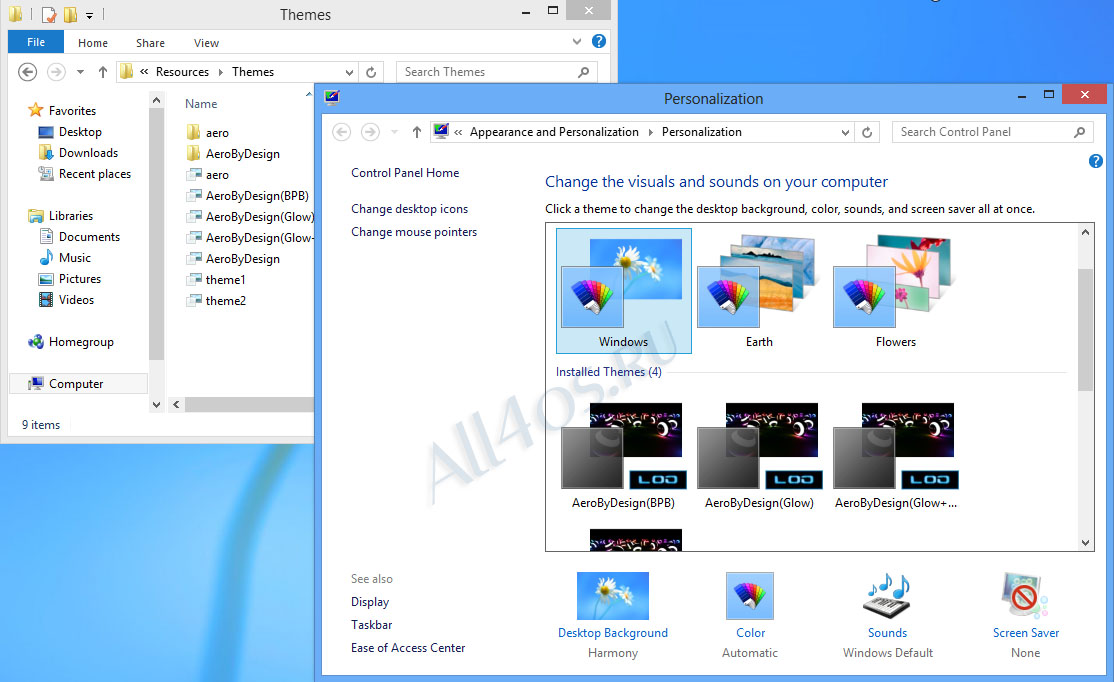Click the breadcrumb arrow between Resources and Themes
This screenshot has width=1114, height=682.
(220, 72)
